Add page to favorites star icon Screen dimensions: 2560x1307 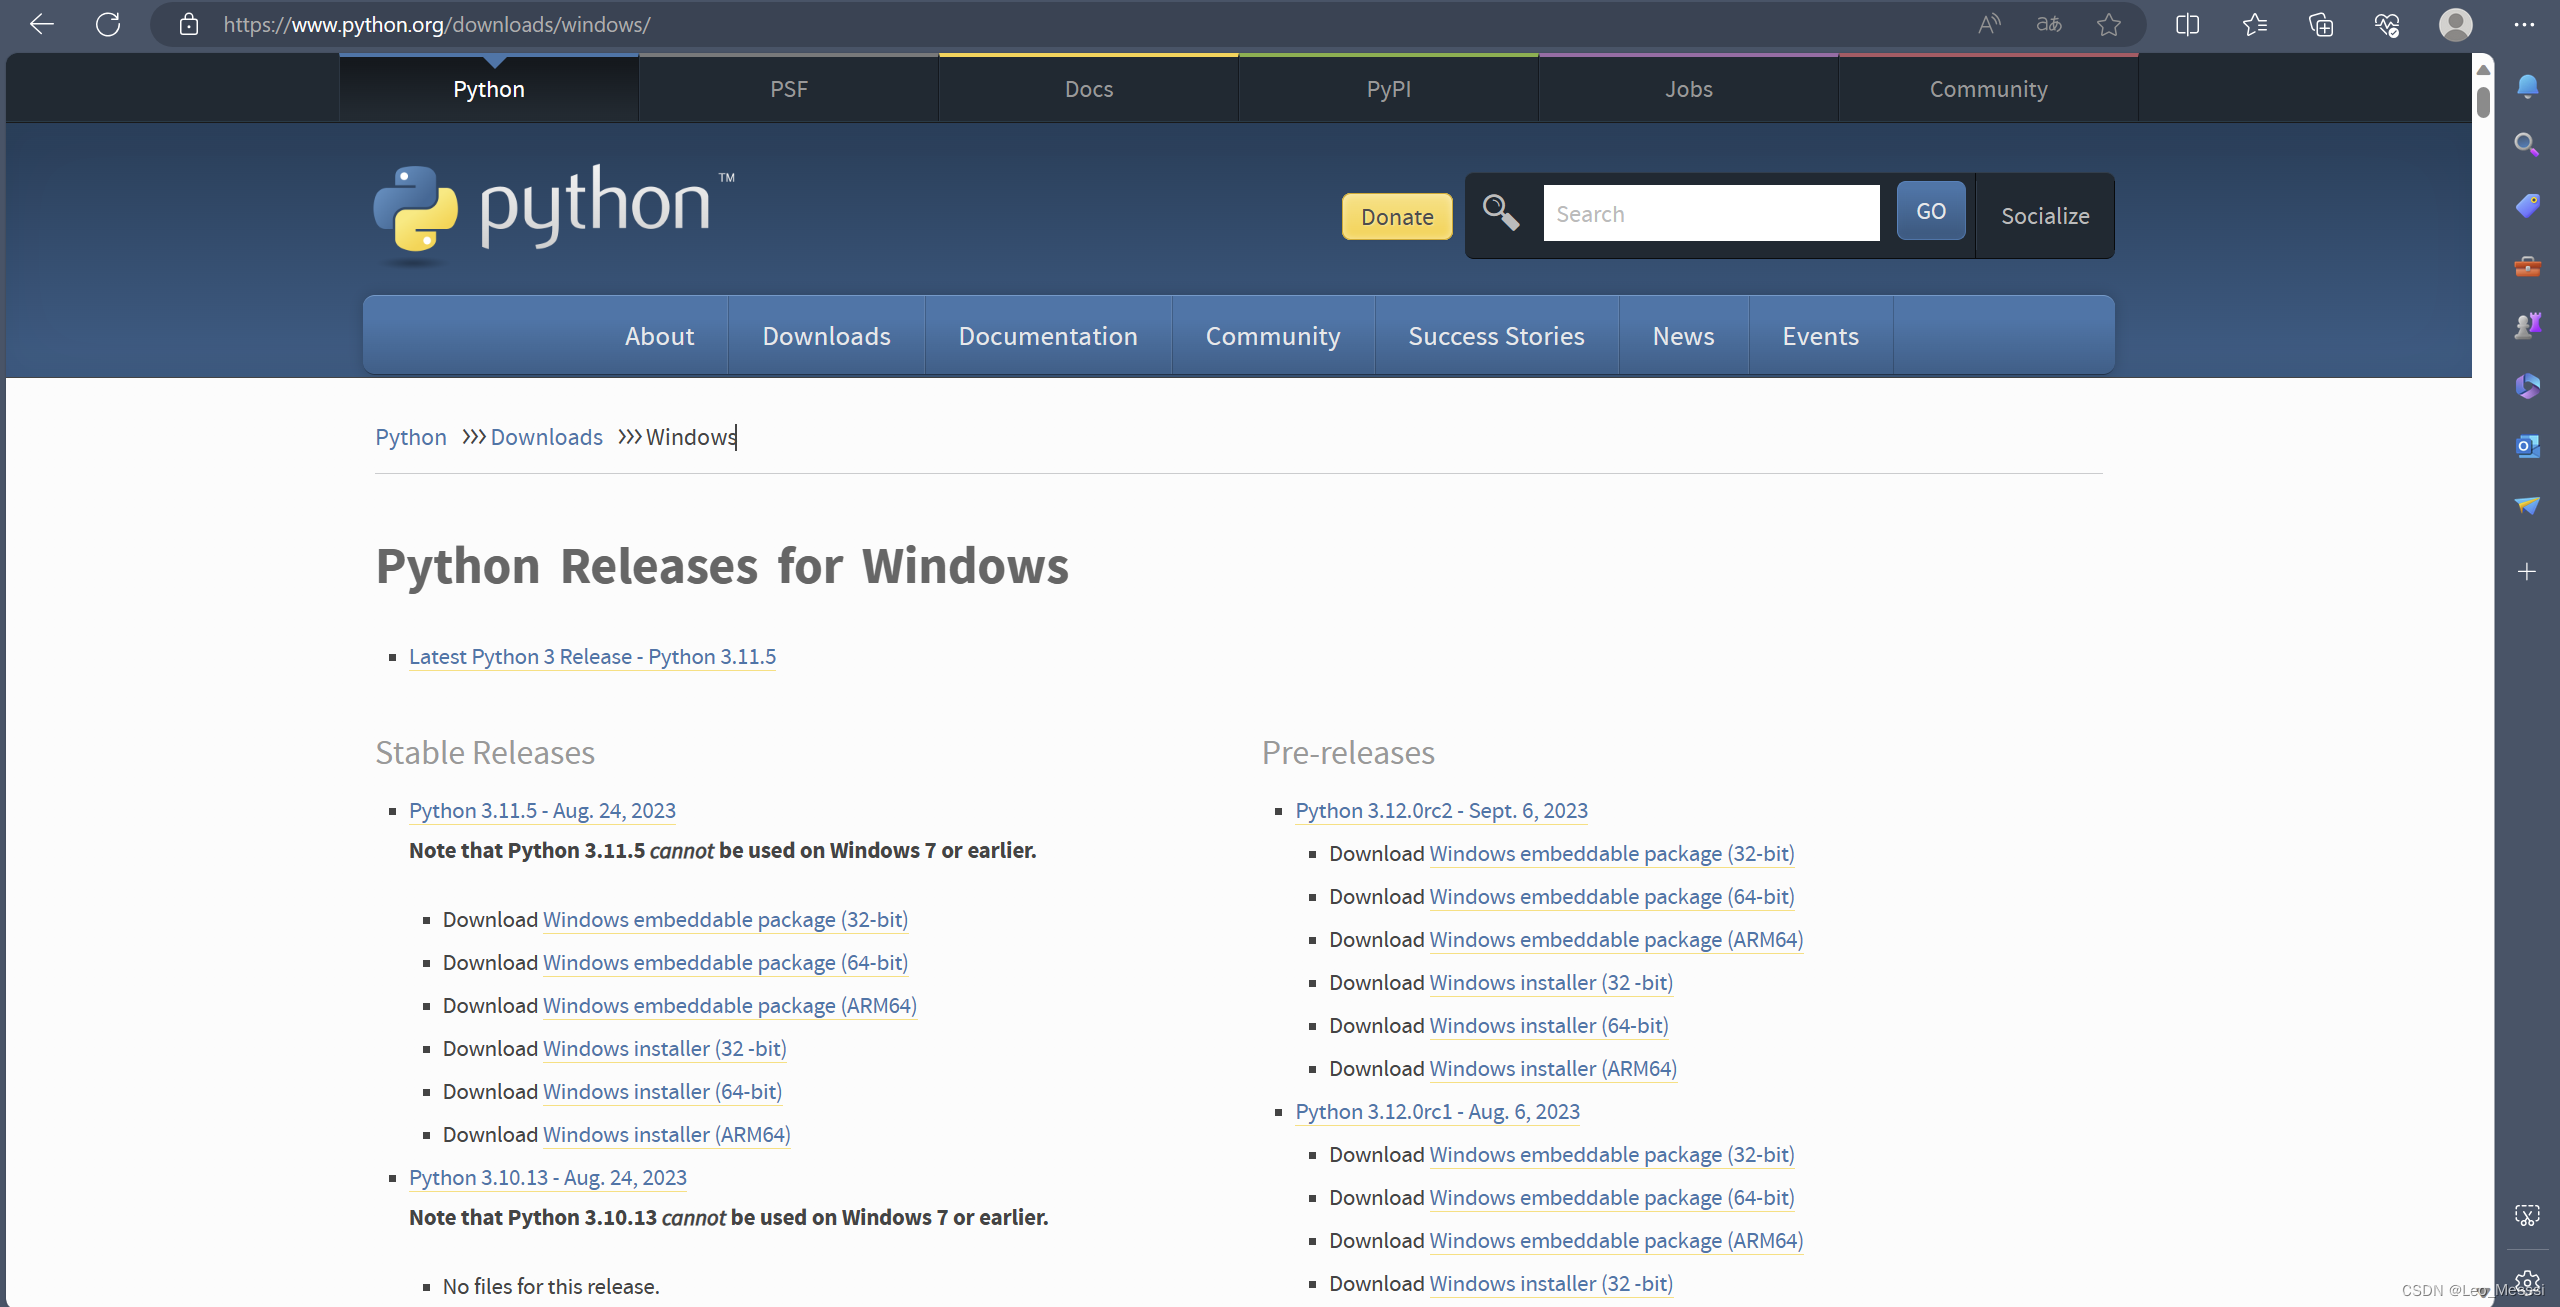coord(2109,24)
